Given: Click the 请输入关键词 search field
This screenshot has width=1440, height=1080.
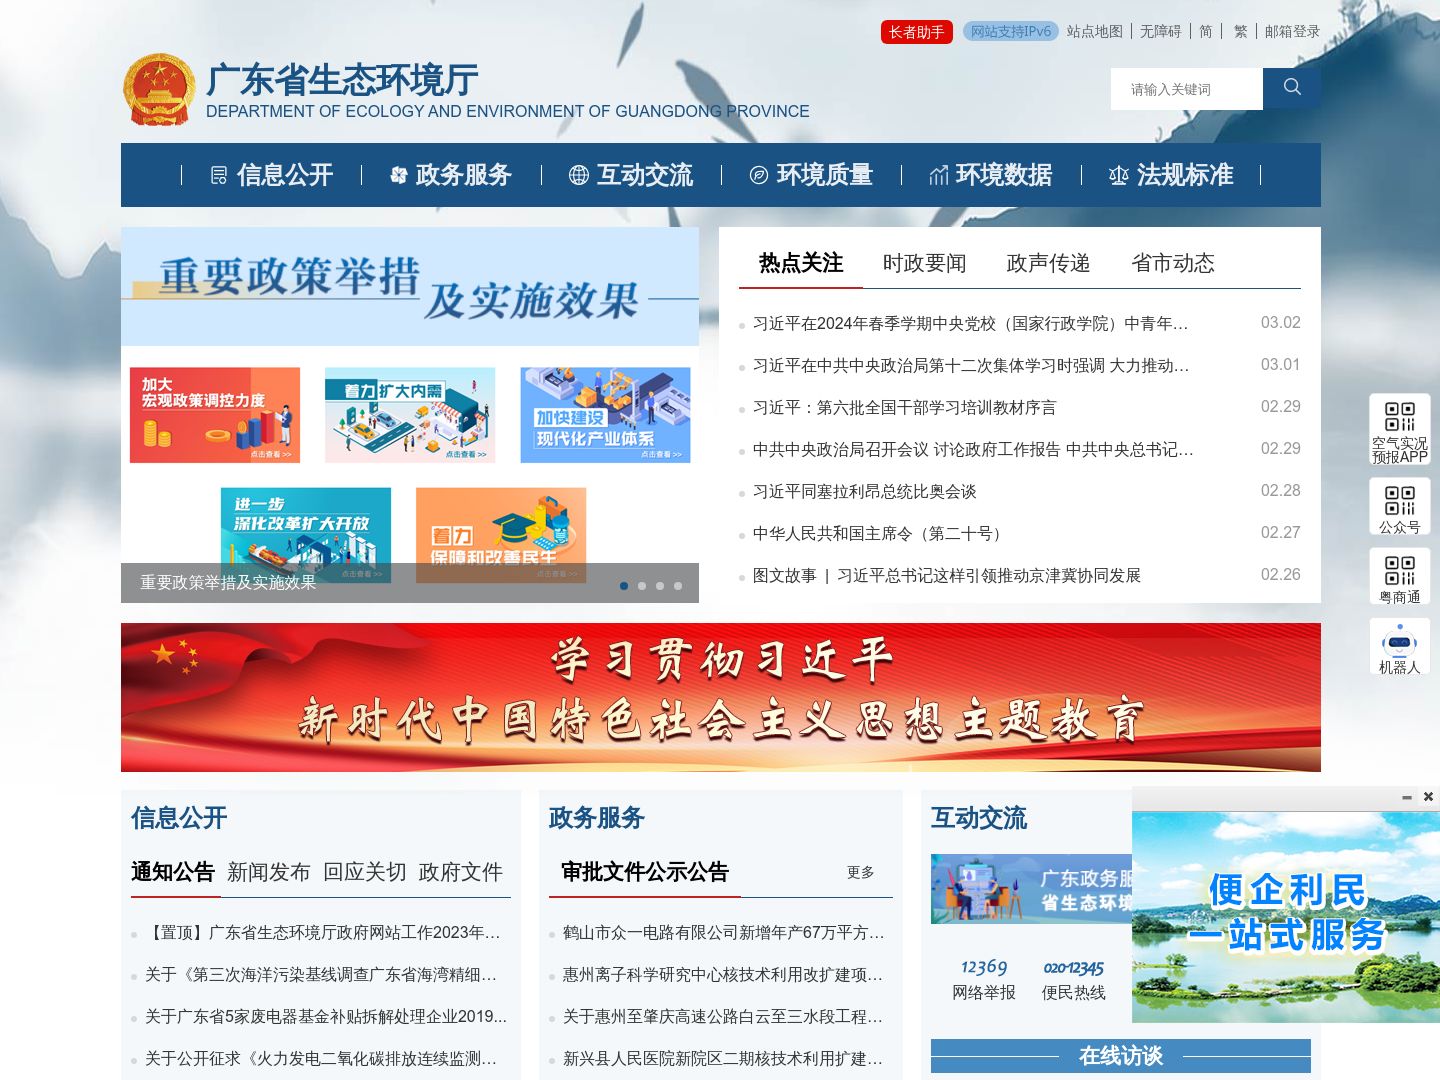Looking at the screenshot, I should coord(1187,89).
